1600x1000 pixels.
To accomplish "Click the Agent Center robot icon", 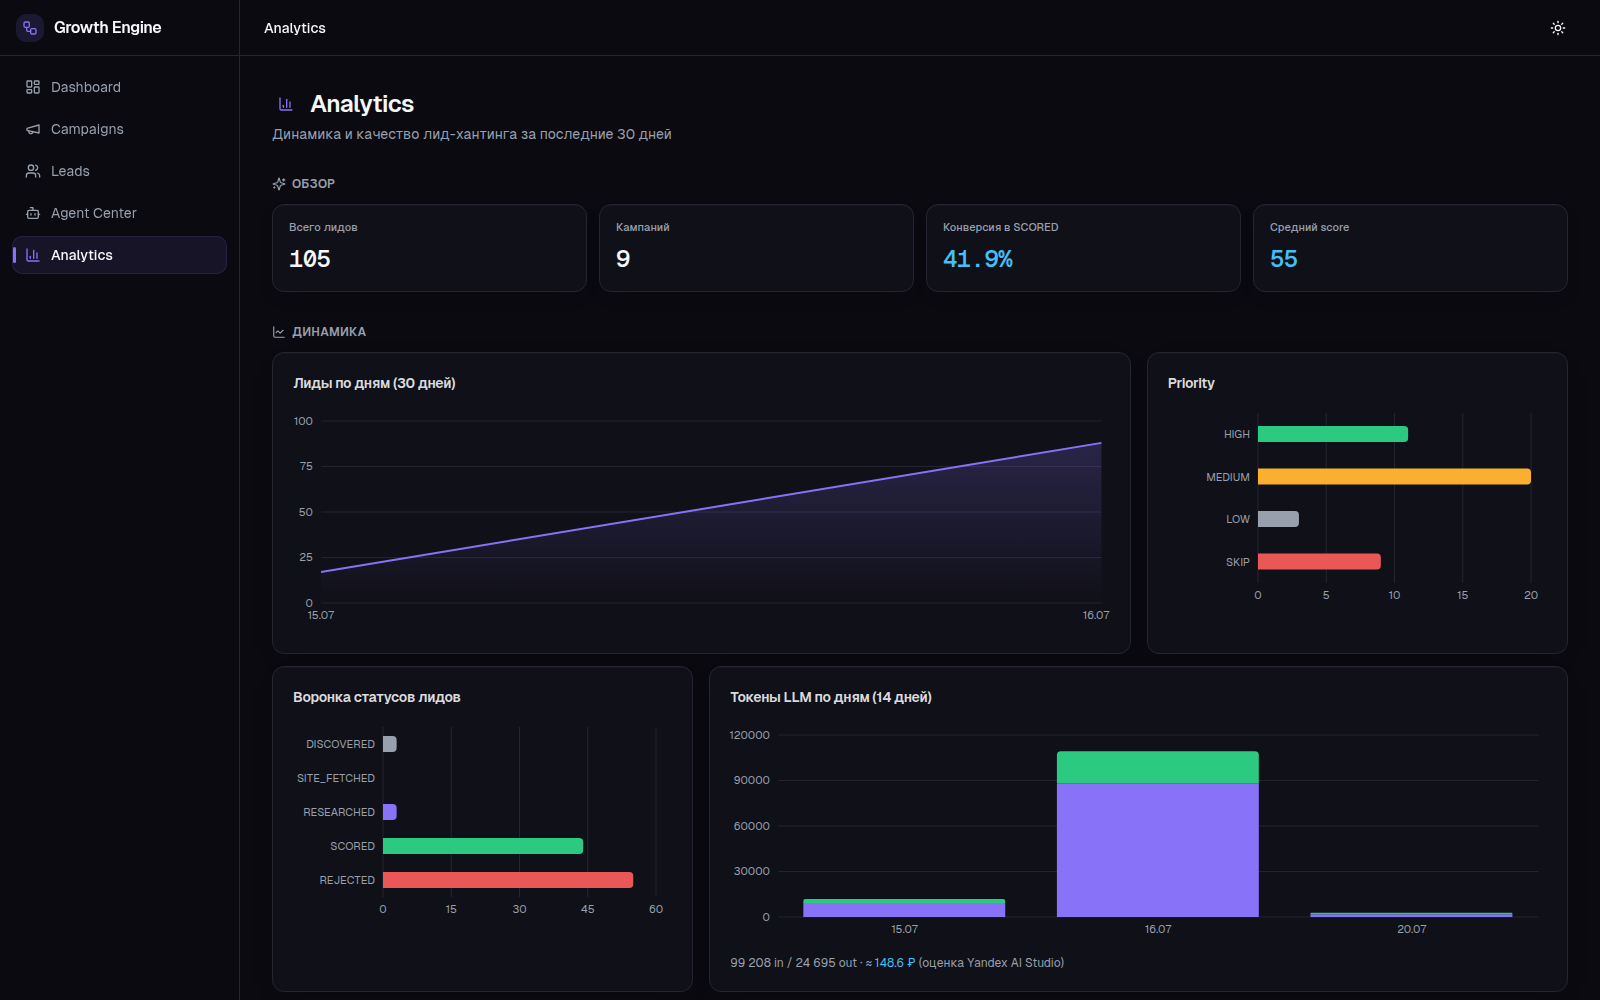I will click(x=33, y=213).
